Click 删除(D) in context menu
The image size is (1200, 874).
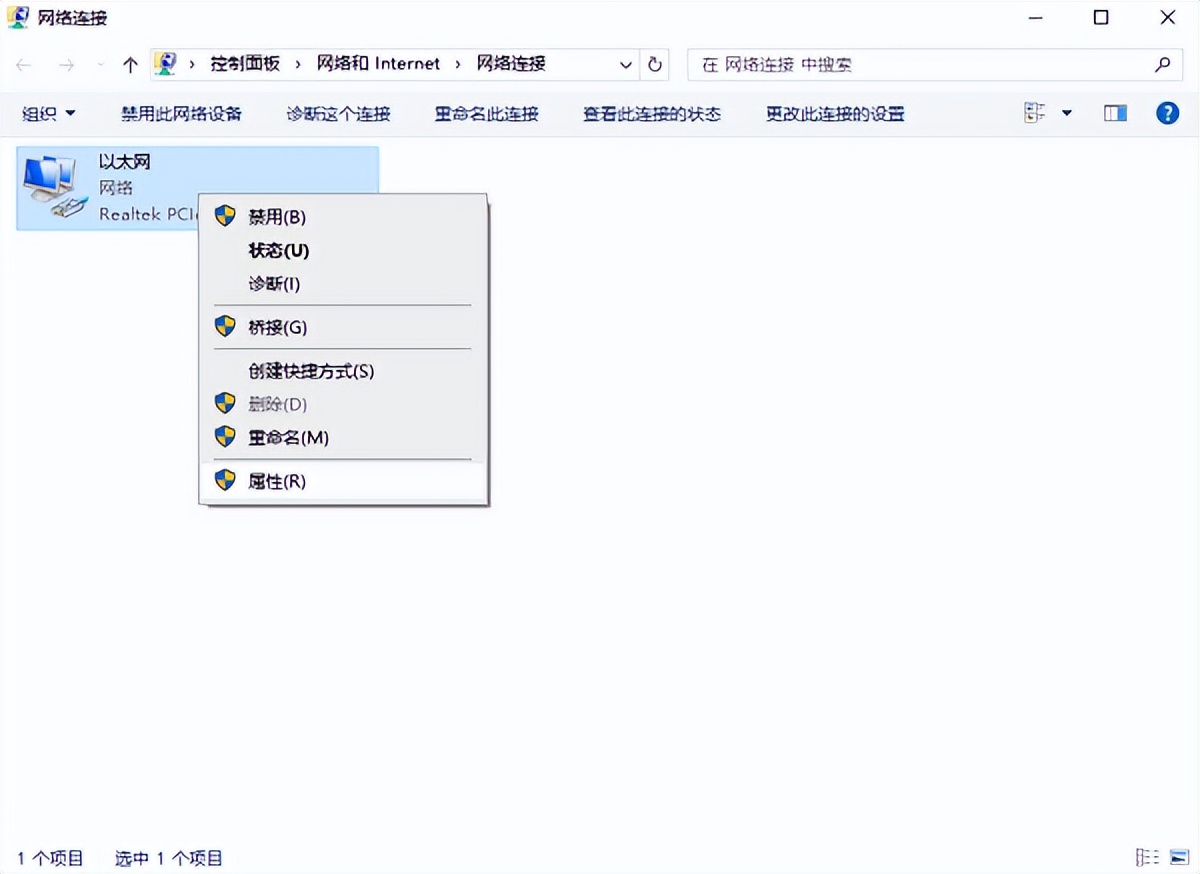[344, 404]
